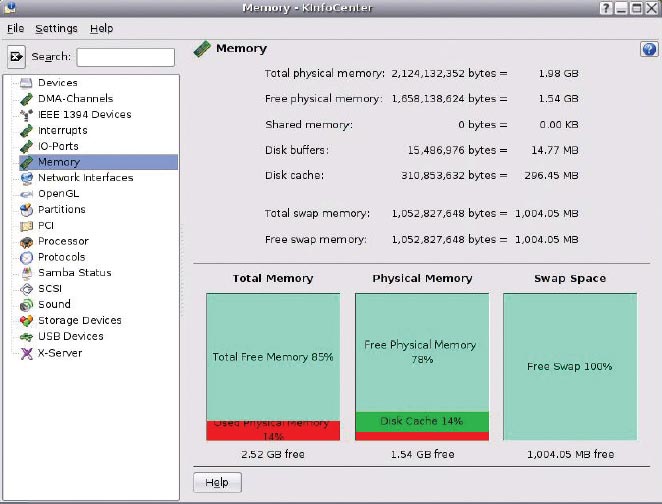Click the Sound speaker icon
The width and height of the screenshot is (662, 504).
pyautogui.click(x=26, y=305)
